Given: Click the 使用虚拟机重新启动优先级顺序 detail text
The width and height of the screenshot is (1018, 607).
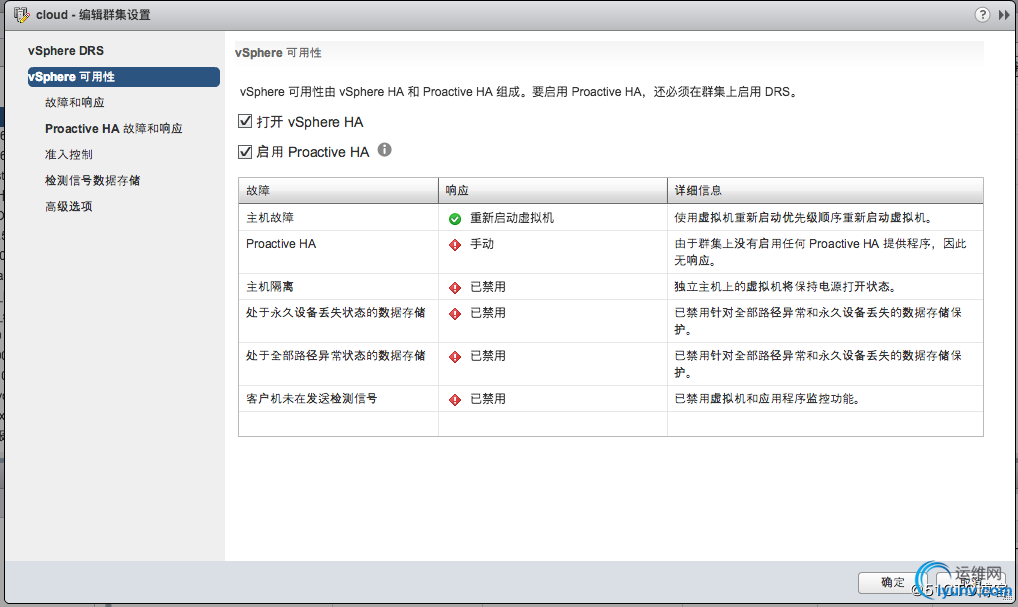Looking at the screenshot, I should tap(804, 218).
